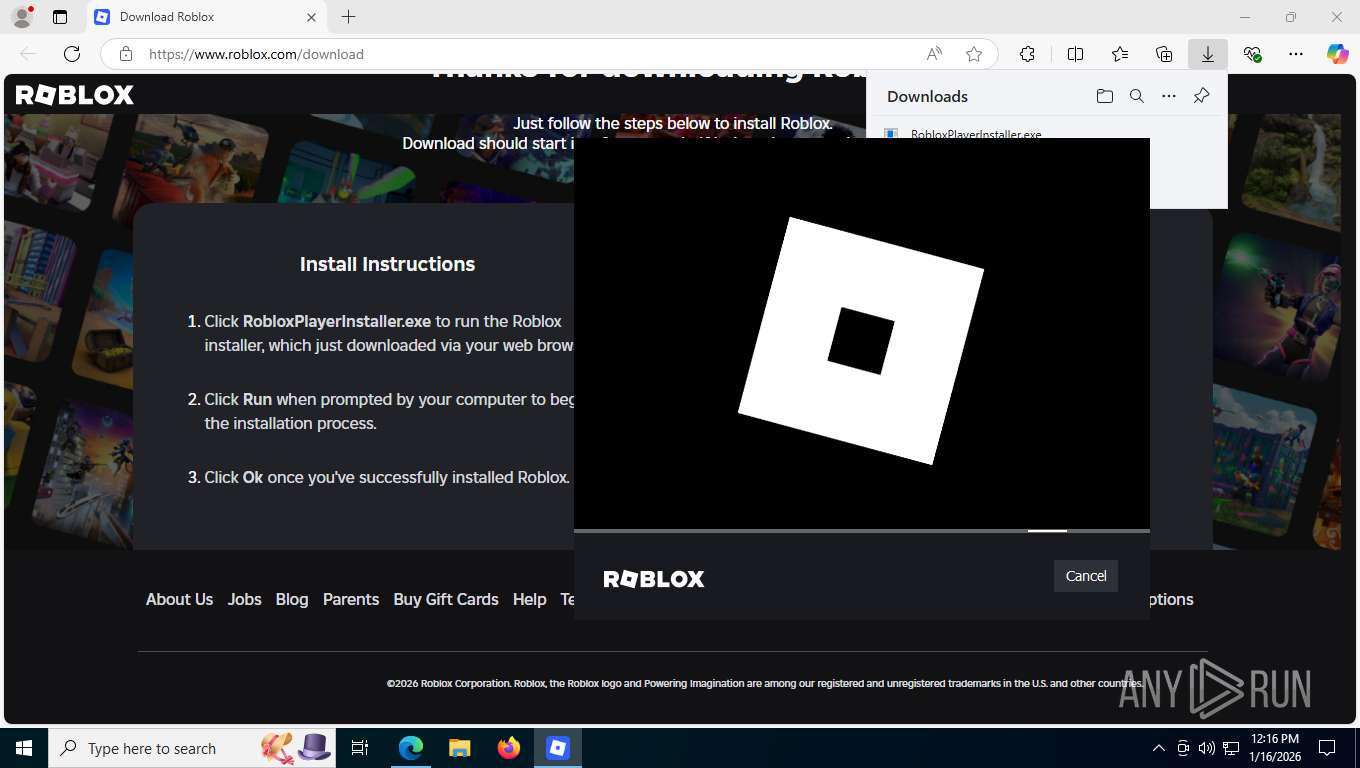1360x768 pixels.
Task: View site information lock icon
Action: (125, 54)
